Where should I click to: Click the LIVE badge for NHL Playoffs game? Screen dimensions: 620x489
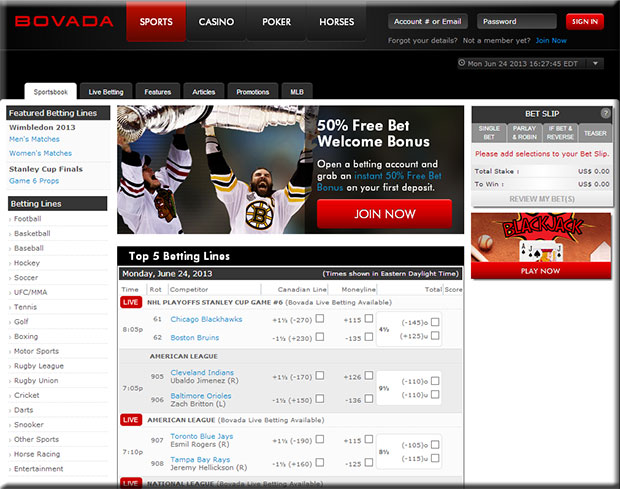click(x=131, y=302)
